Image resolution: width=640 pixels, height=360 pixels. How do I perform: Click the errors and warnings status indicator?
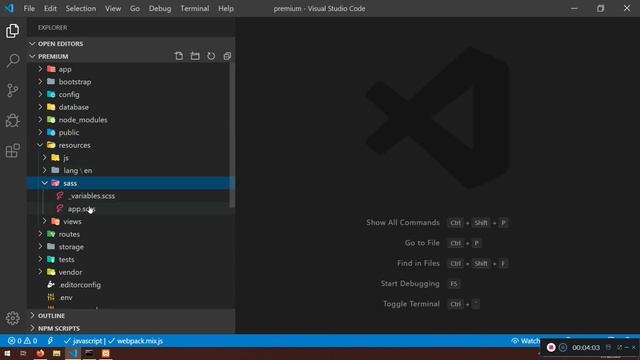click(x=22, y=341)
